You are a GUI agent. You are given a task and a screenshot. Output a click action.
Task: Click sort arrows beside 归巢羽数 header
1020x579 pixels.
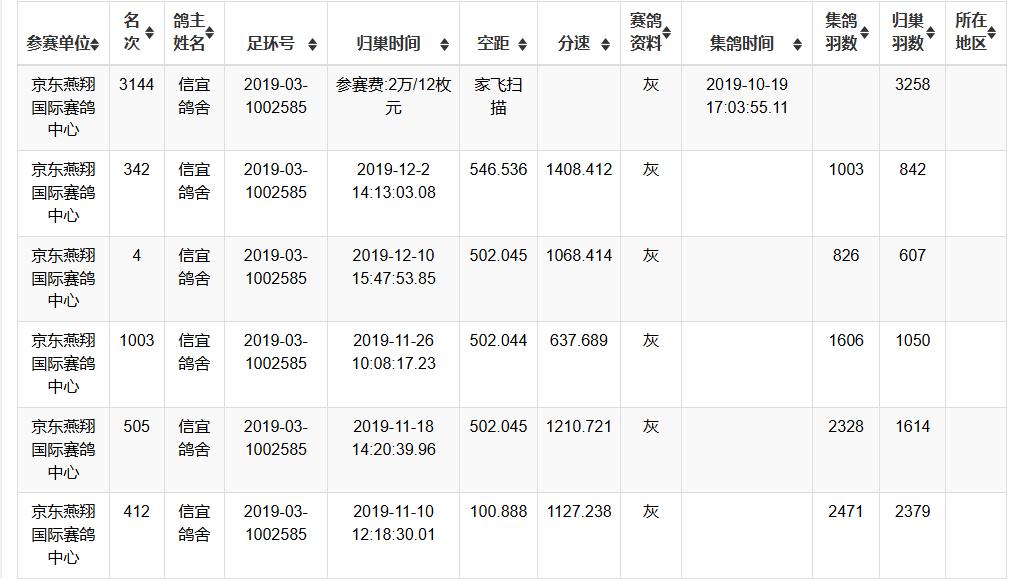(x=931, y=32)
